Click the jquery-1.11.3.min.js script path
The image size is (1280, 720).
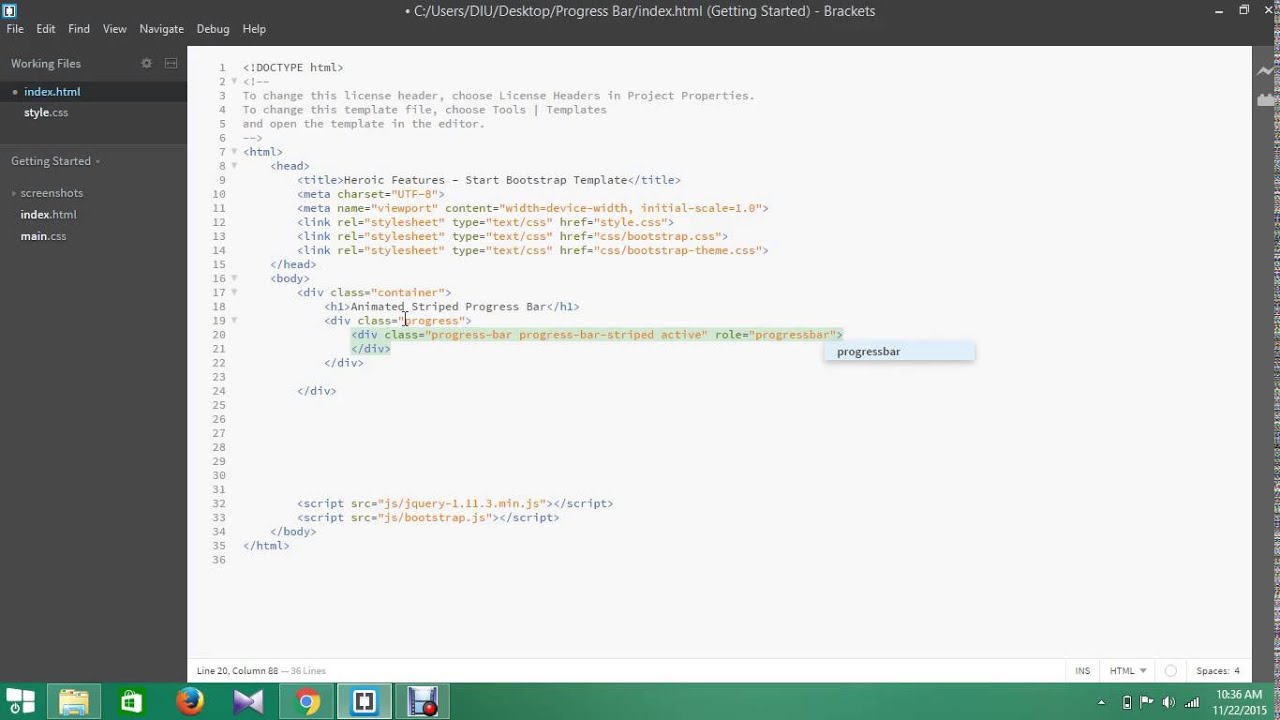462,503
